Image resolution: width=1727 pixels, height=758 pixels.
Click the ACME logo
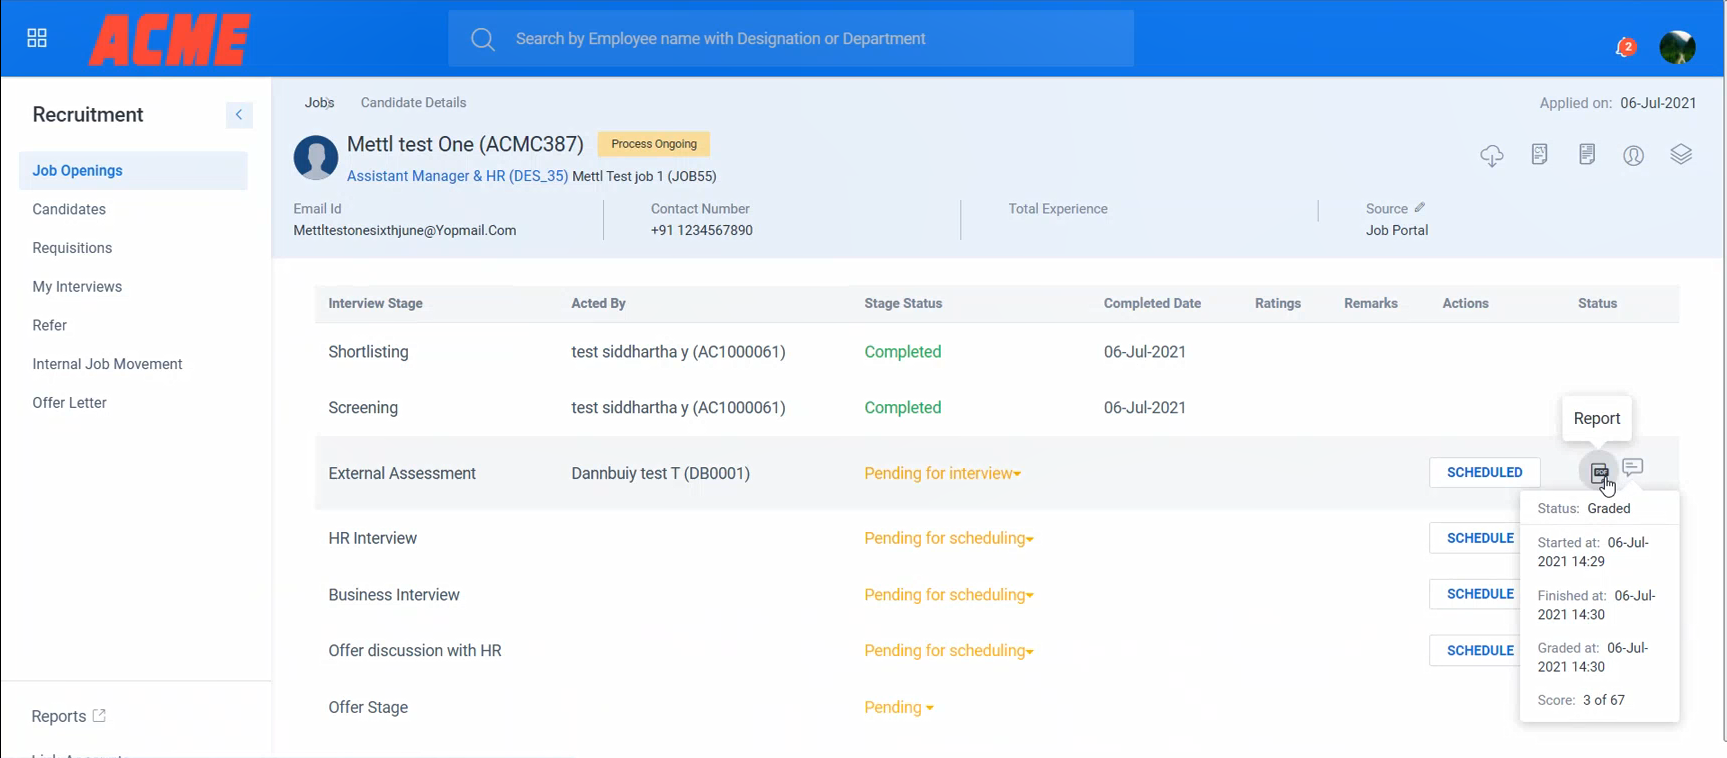point(169,40)
